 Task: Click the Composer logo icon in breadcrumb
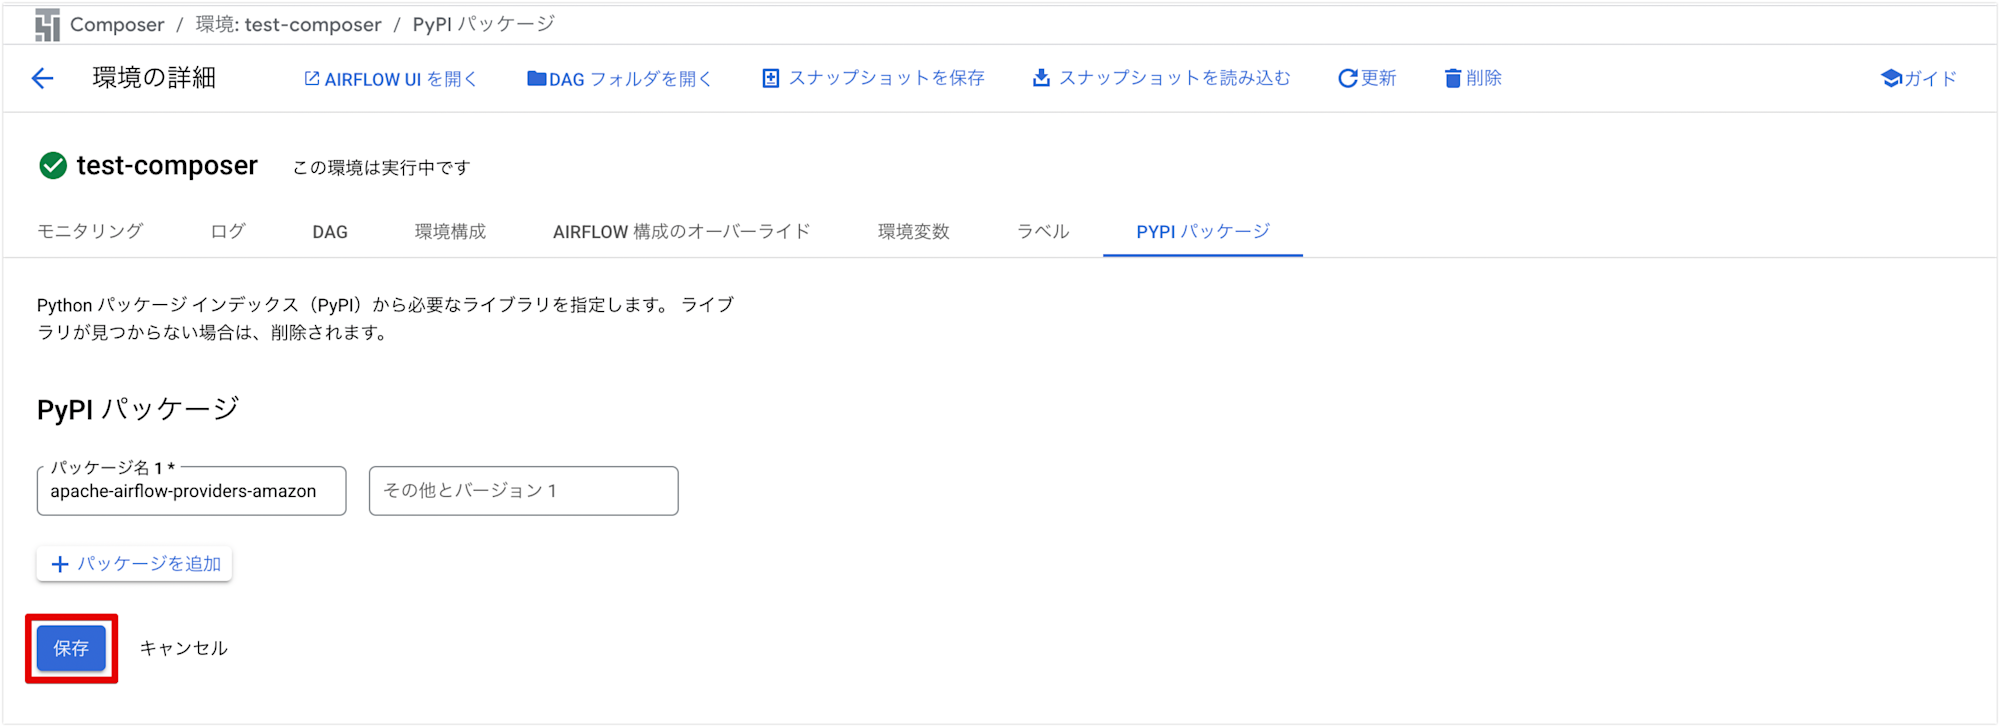pyautogui.click(x=47, y=25)
